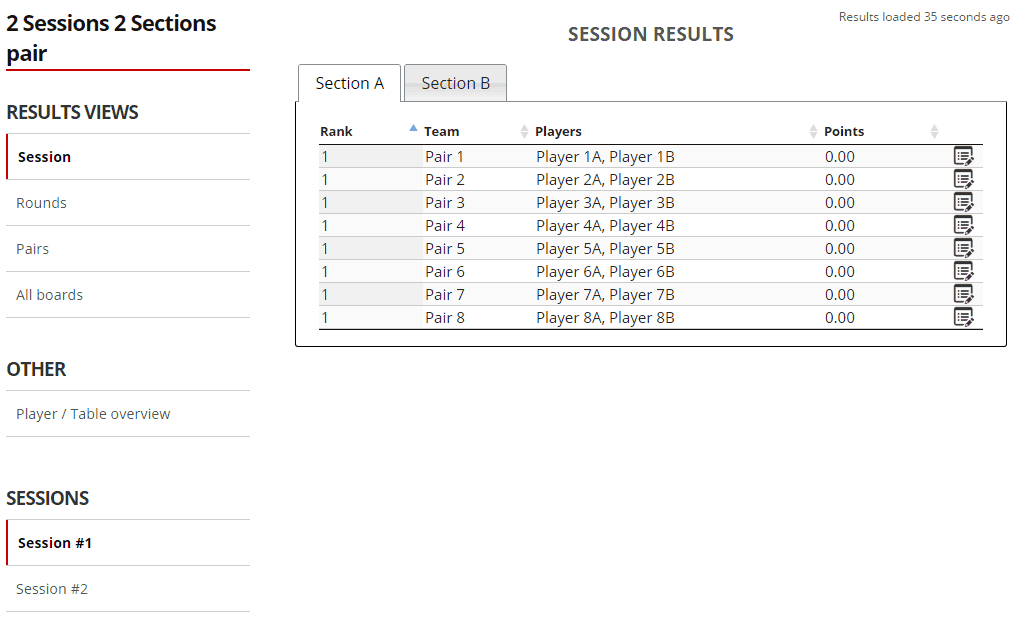The image size is (1018, 620).
Task: Open scorecard icon for Pair 3
Action: coord(963,202)
